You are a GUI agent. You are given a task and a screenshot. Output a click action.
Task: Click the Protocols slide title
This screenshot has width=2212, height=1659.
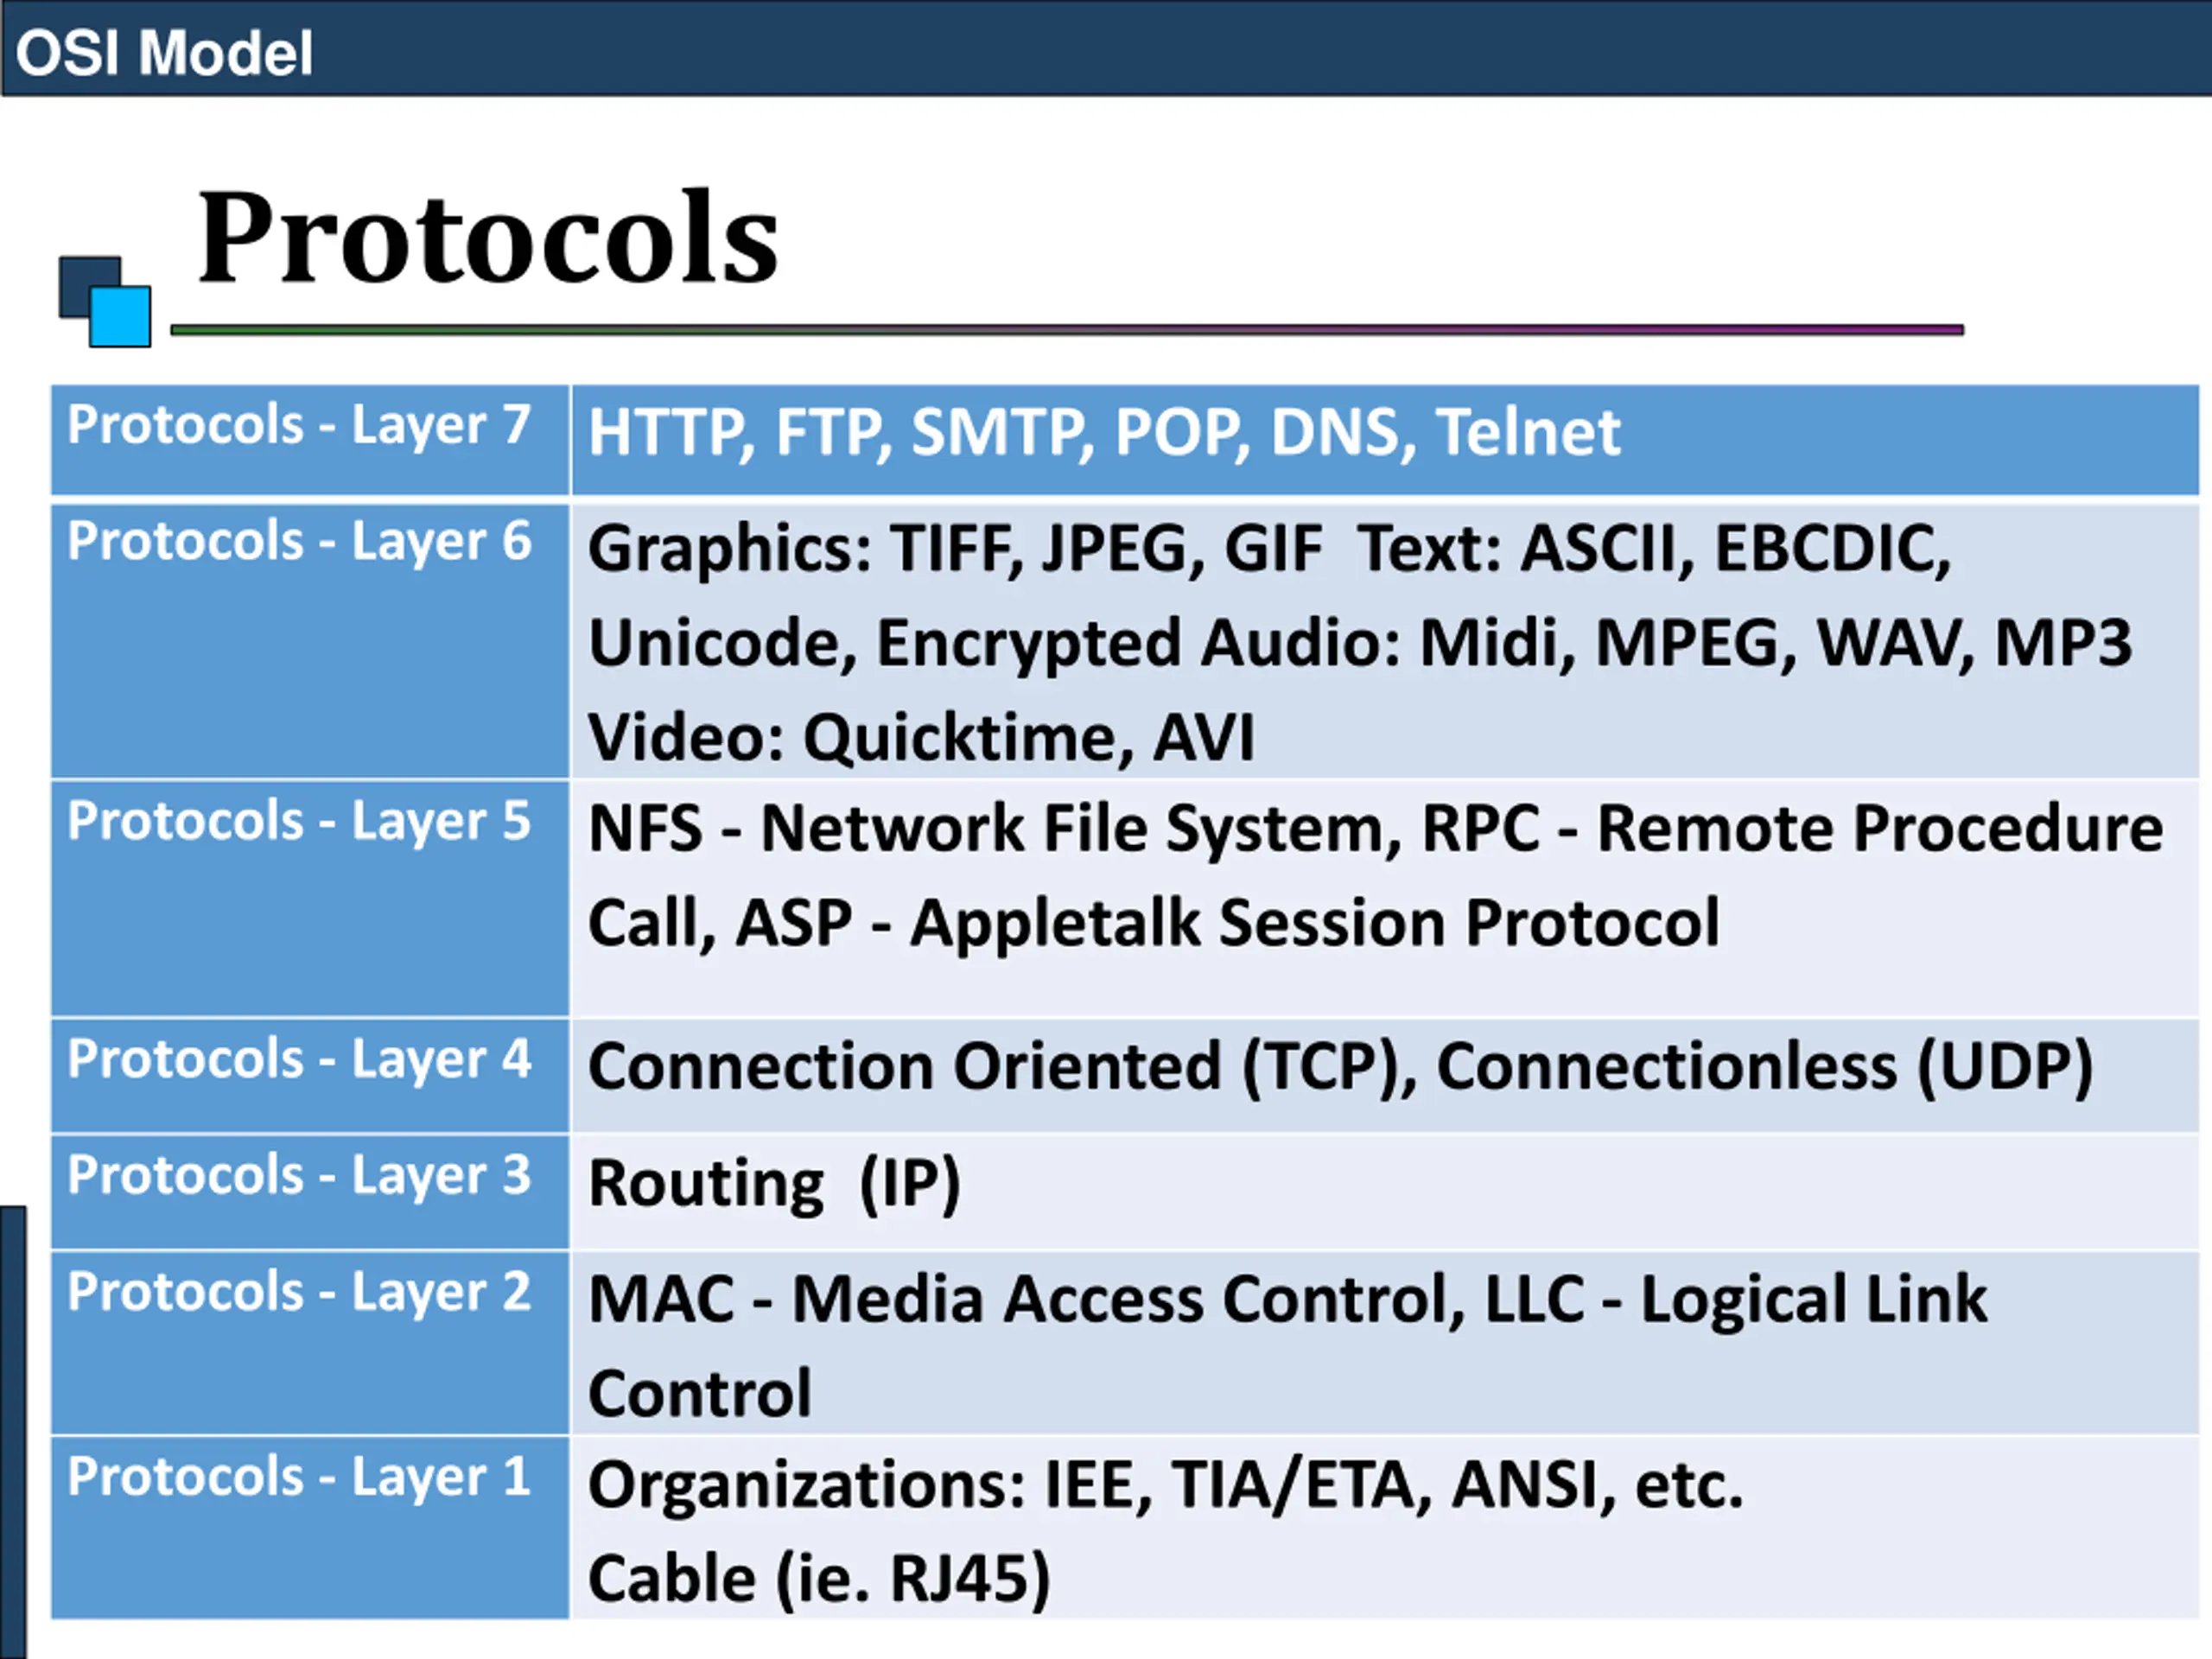point(488,238)
